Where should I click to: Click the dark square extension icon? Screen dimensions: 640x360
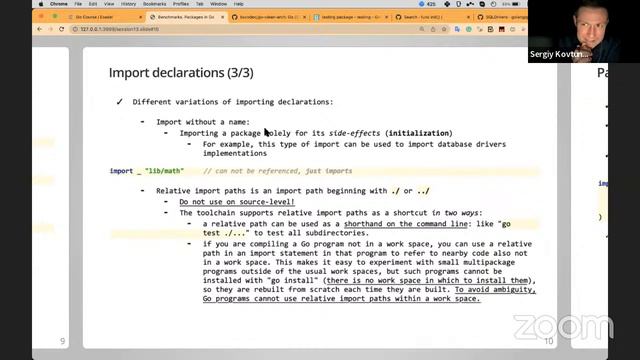pyautogui.click(x=502, y=29)
